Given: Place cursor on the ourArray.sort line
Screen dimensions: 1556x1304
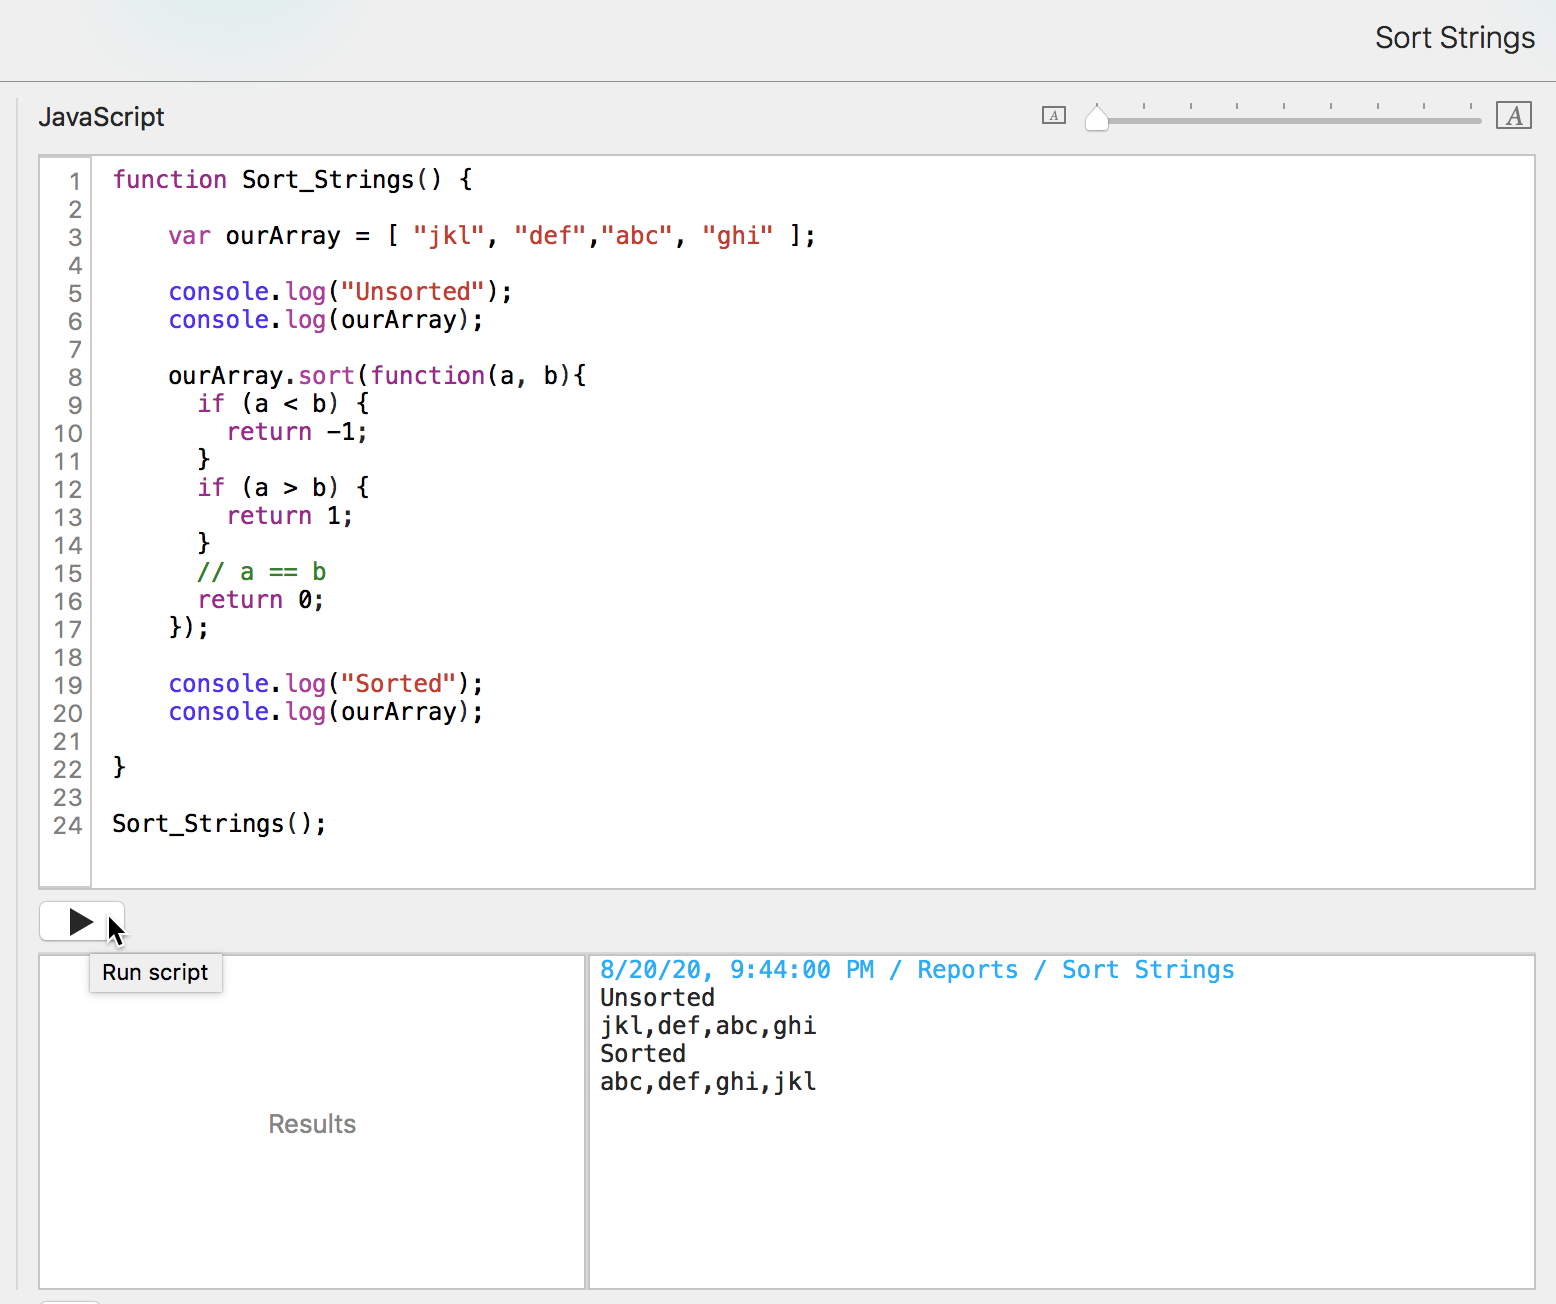Looking at the screenshot, I should tap(376, 376).
